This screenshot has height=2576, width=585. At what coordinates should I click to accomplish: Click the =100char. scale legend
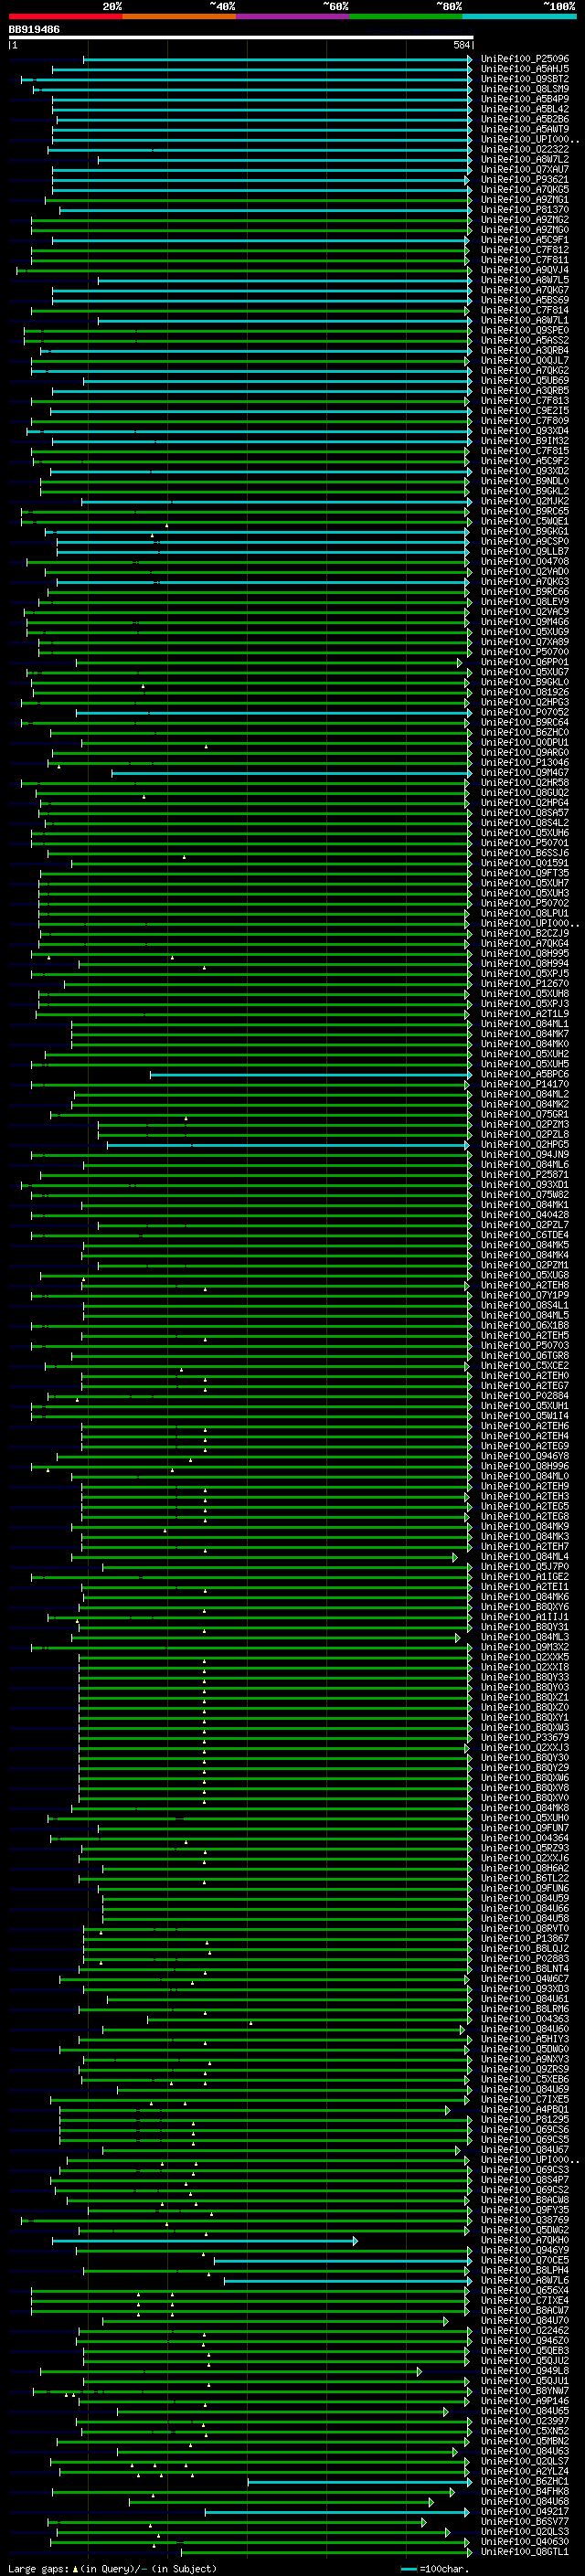(434, 2568)
